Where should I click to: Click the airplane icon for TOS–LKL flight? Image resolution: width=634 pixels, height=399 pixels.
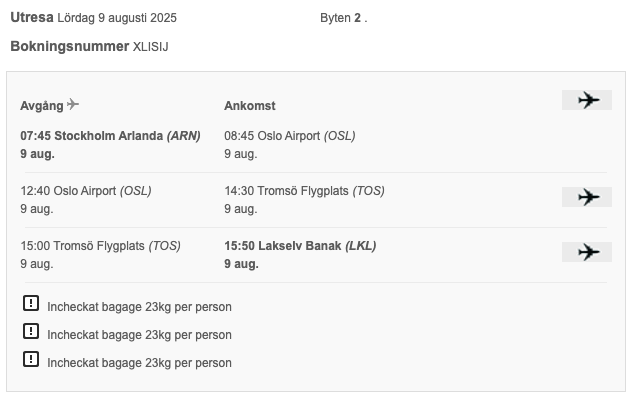coord(587,252)
